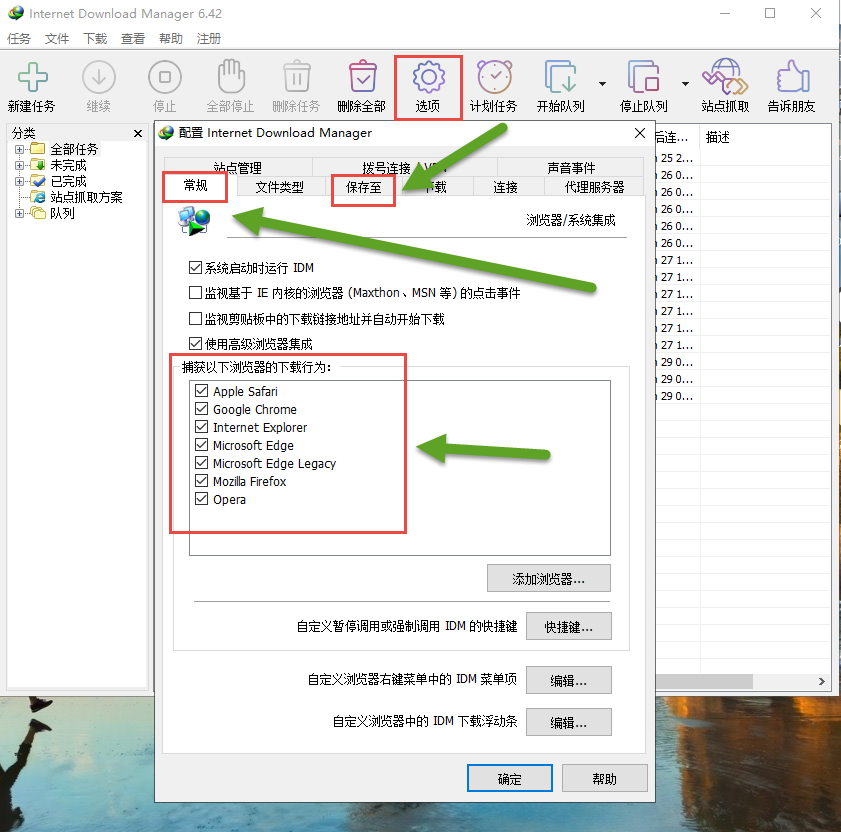
Task: Open Options (选项) gear icon
Action: [x=428, y=78]
